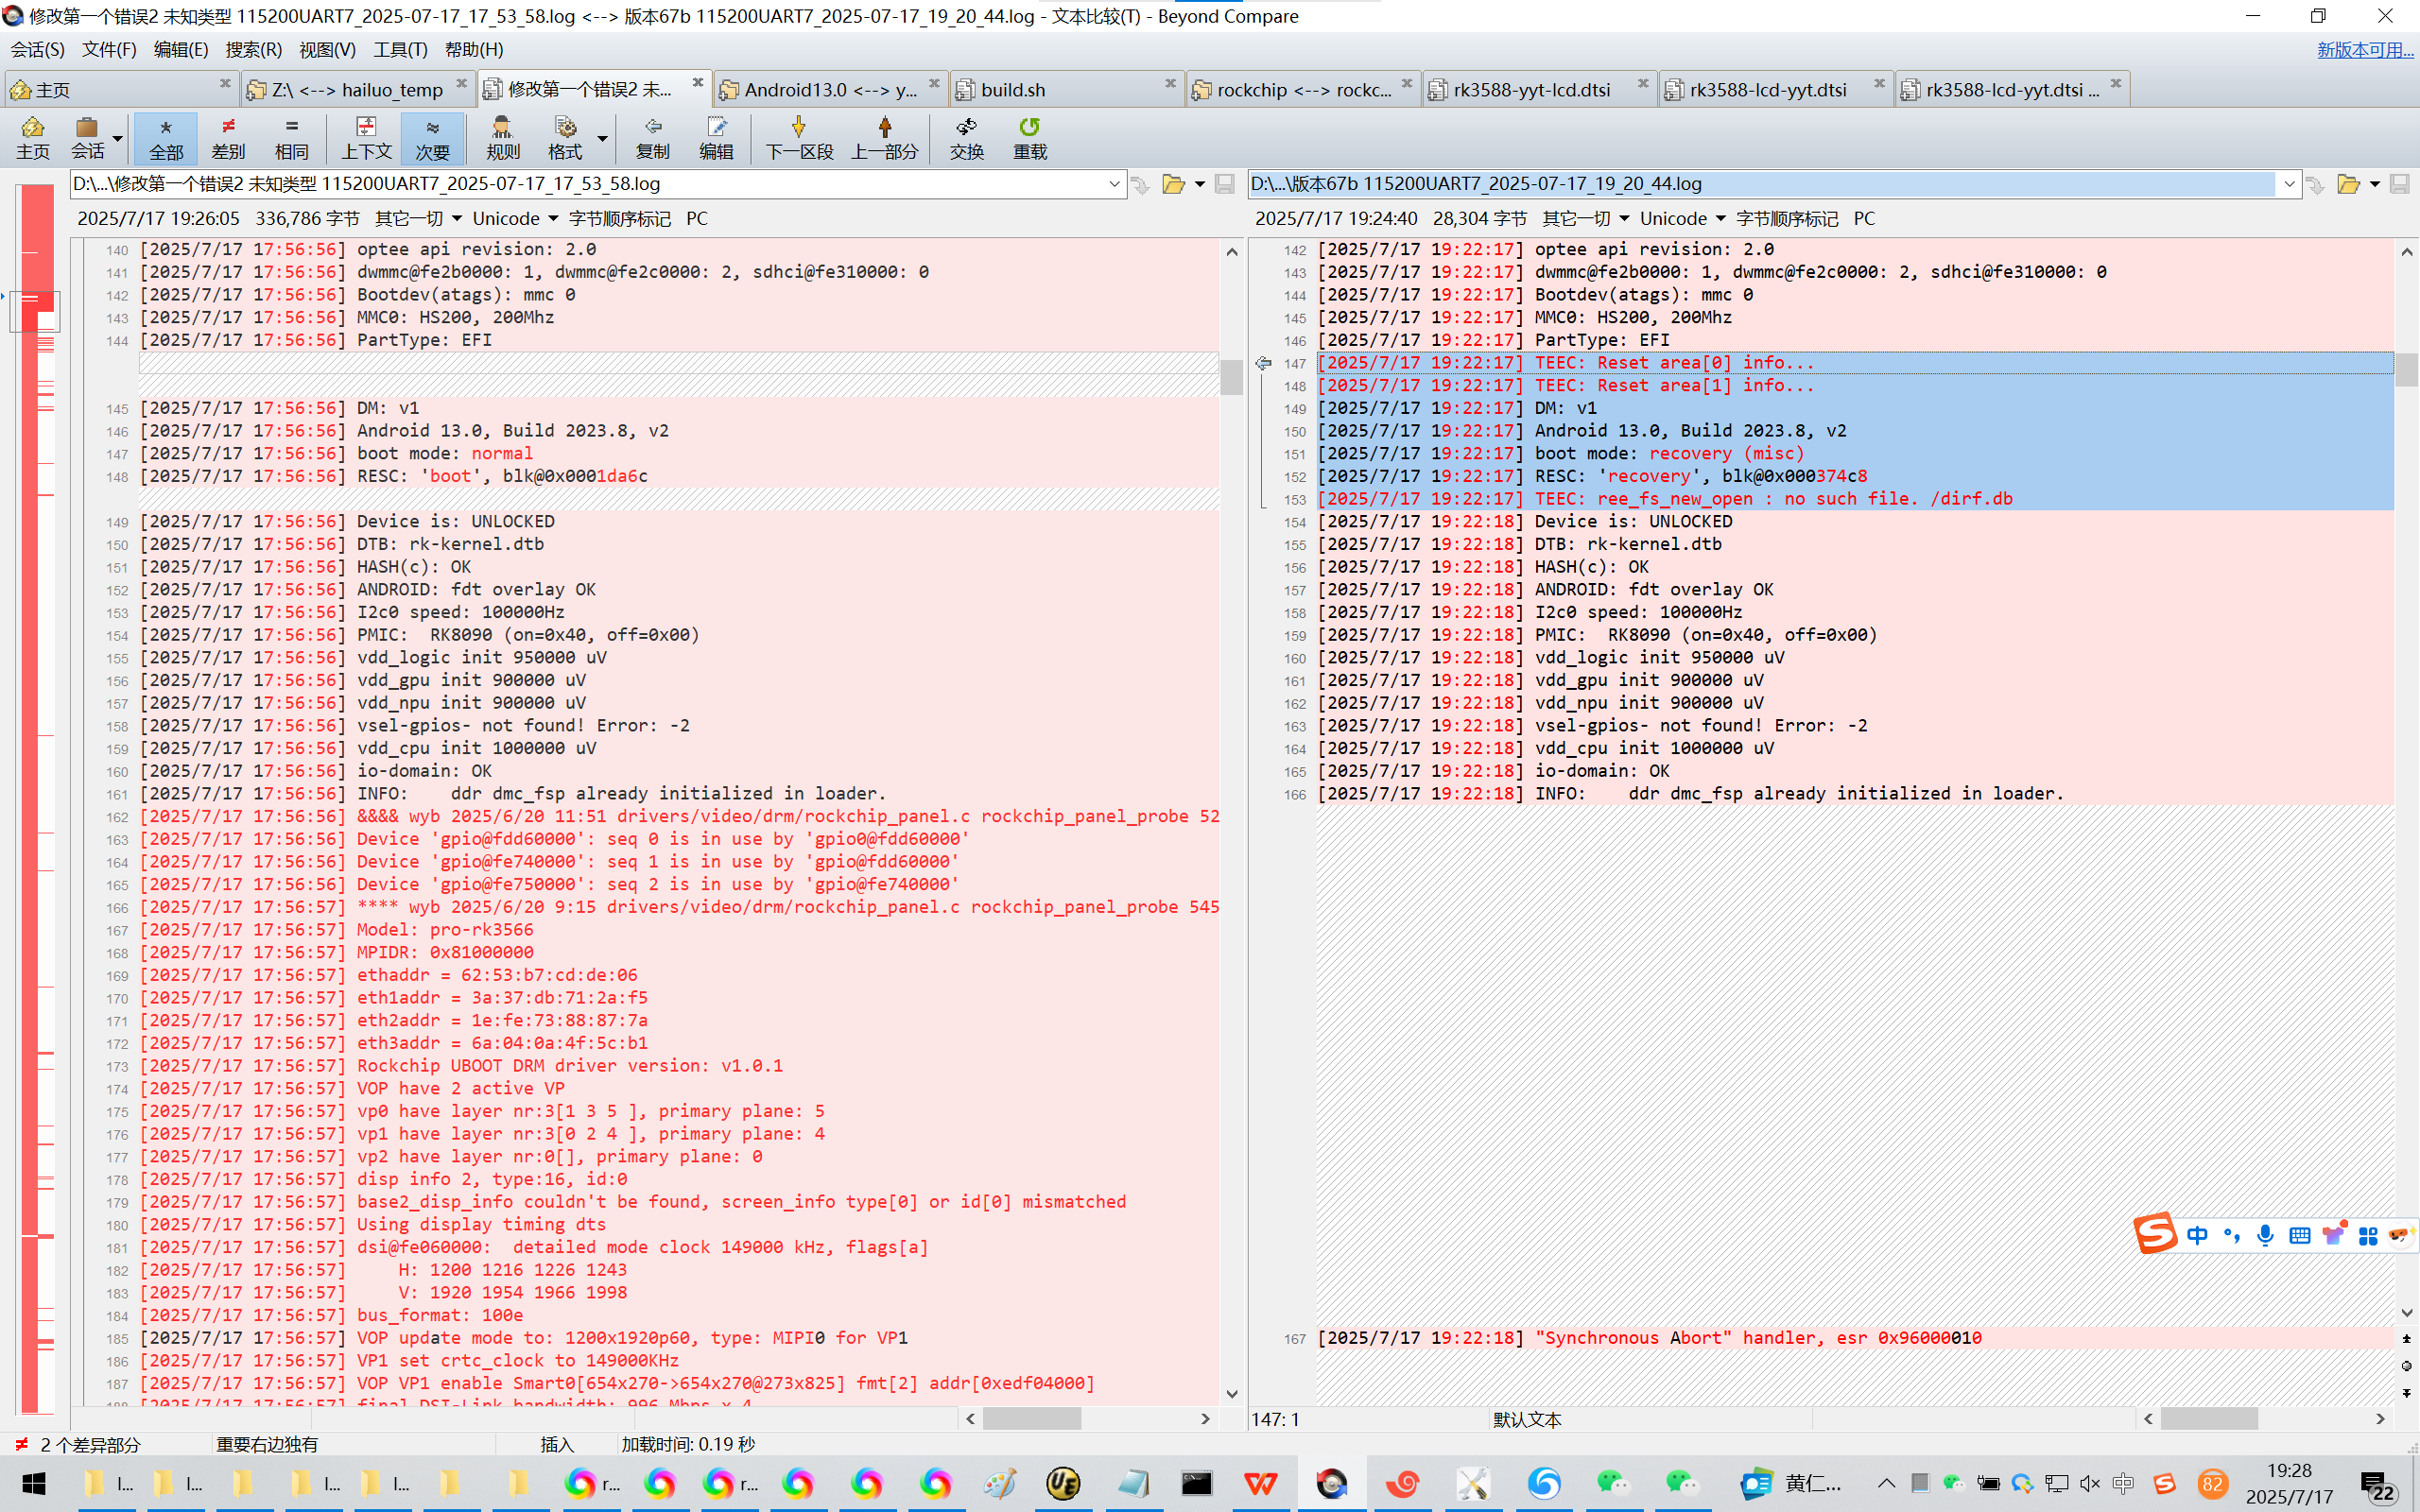Toggle Minor (次要) differences button

(432, 137)
